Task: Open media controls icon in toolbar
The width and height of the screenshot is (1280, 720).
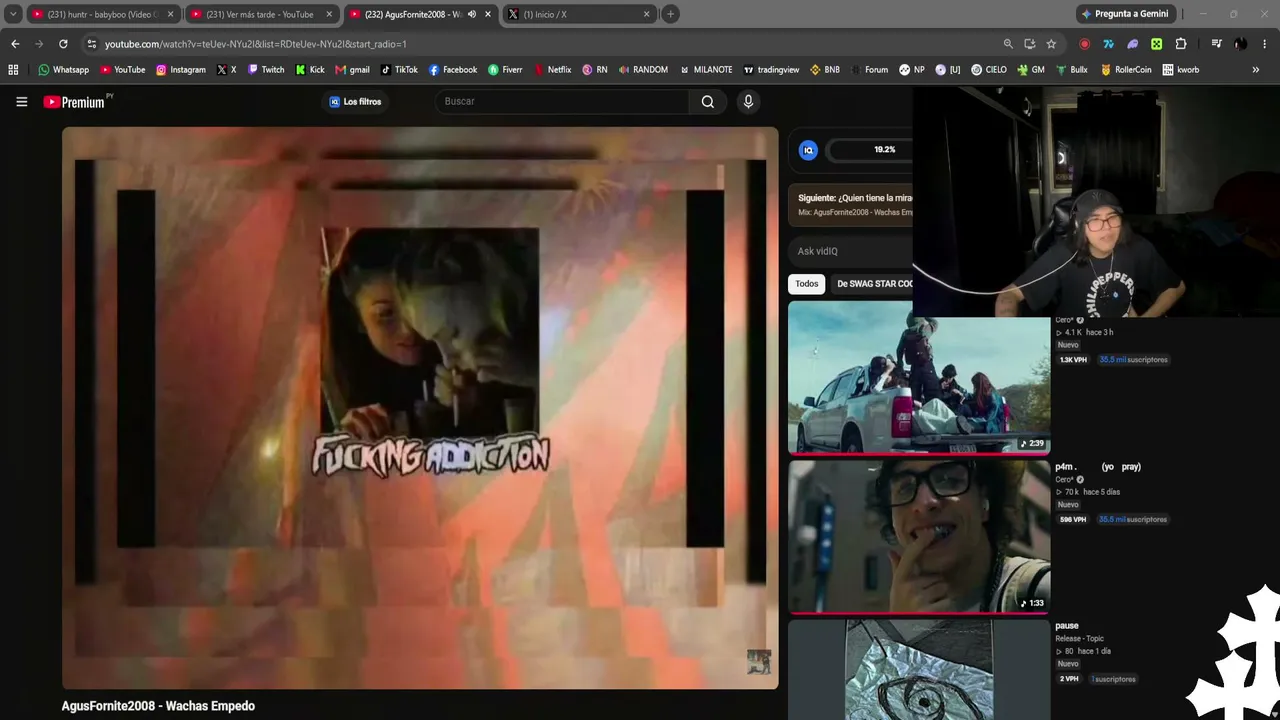Action: [1216, 44]
